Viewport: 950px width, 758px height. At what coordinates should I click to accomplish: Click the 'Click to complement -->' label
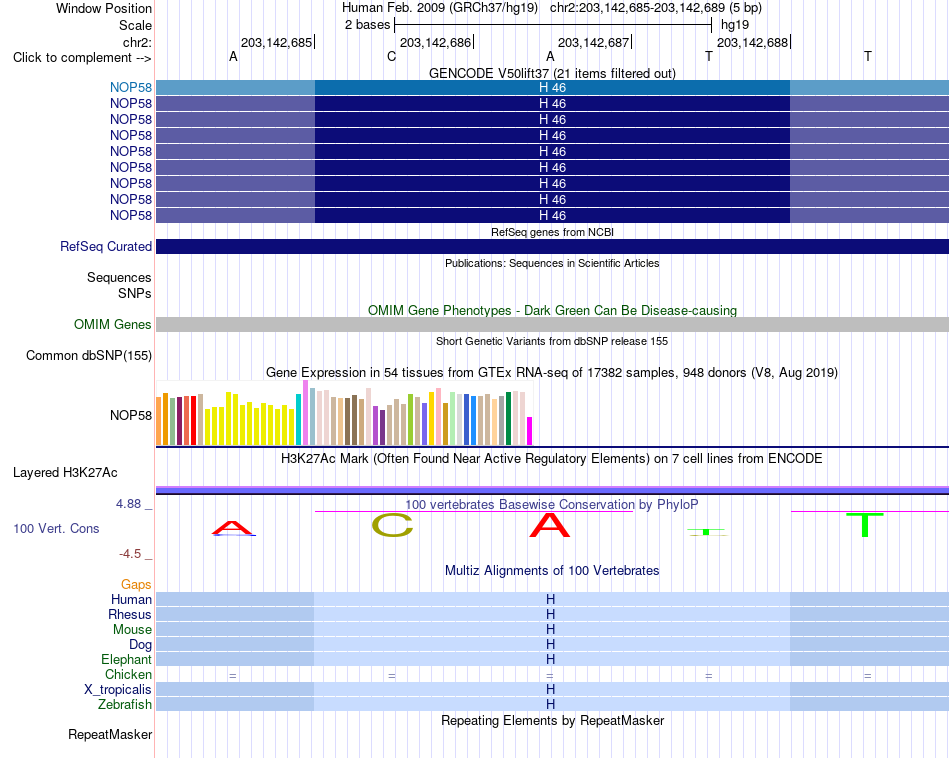[82, 58]
